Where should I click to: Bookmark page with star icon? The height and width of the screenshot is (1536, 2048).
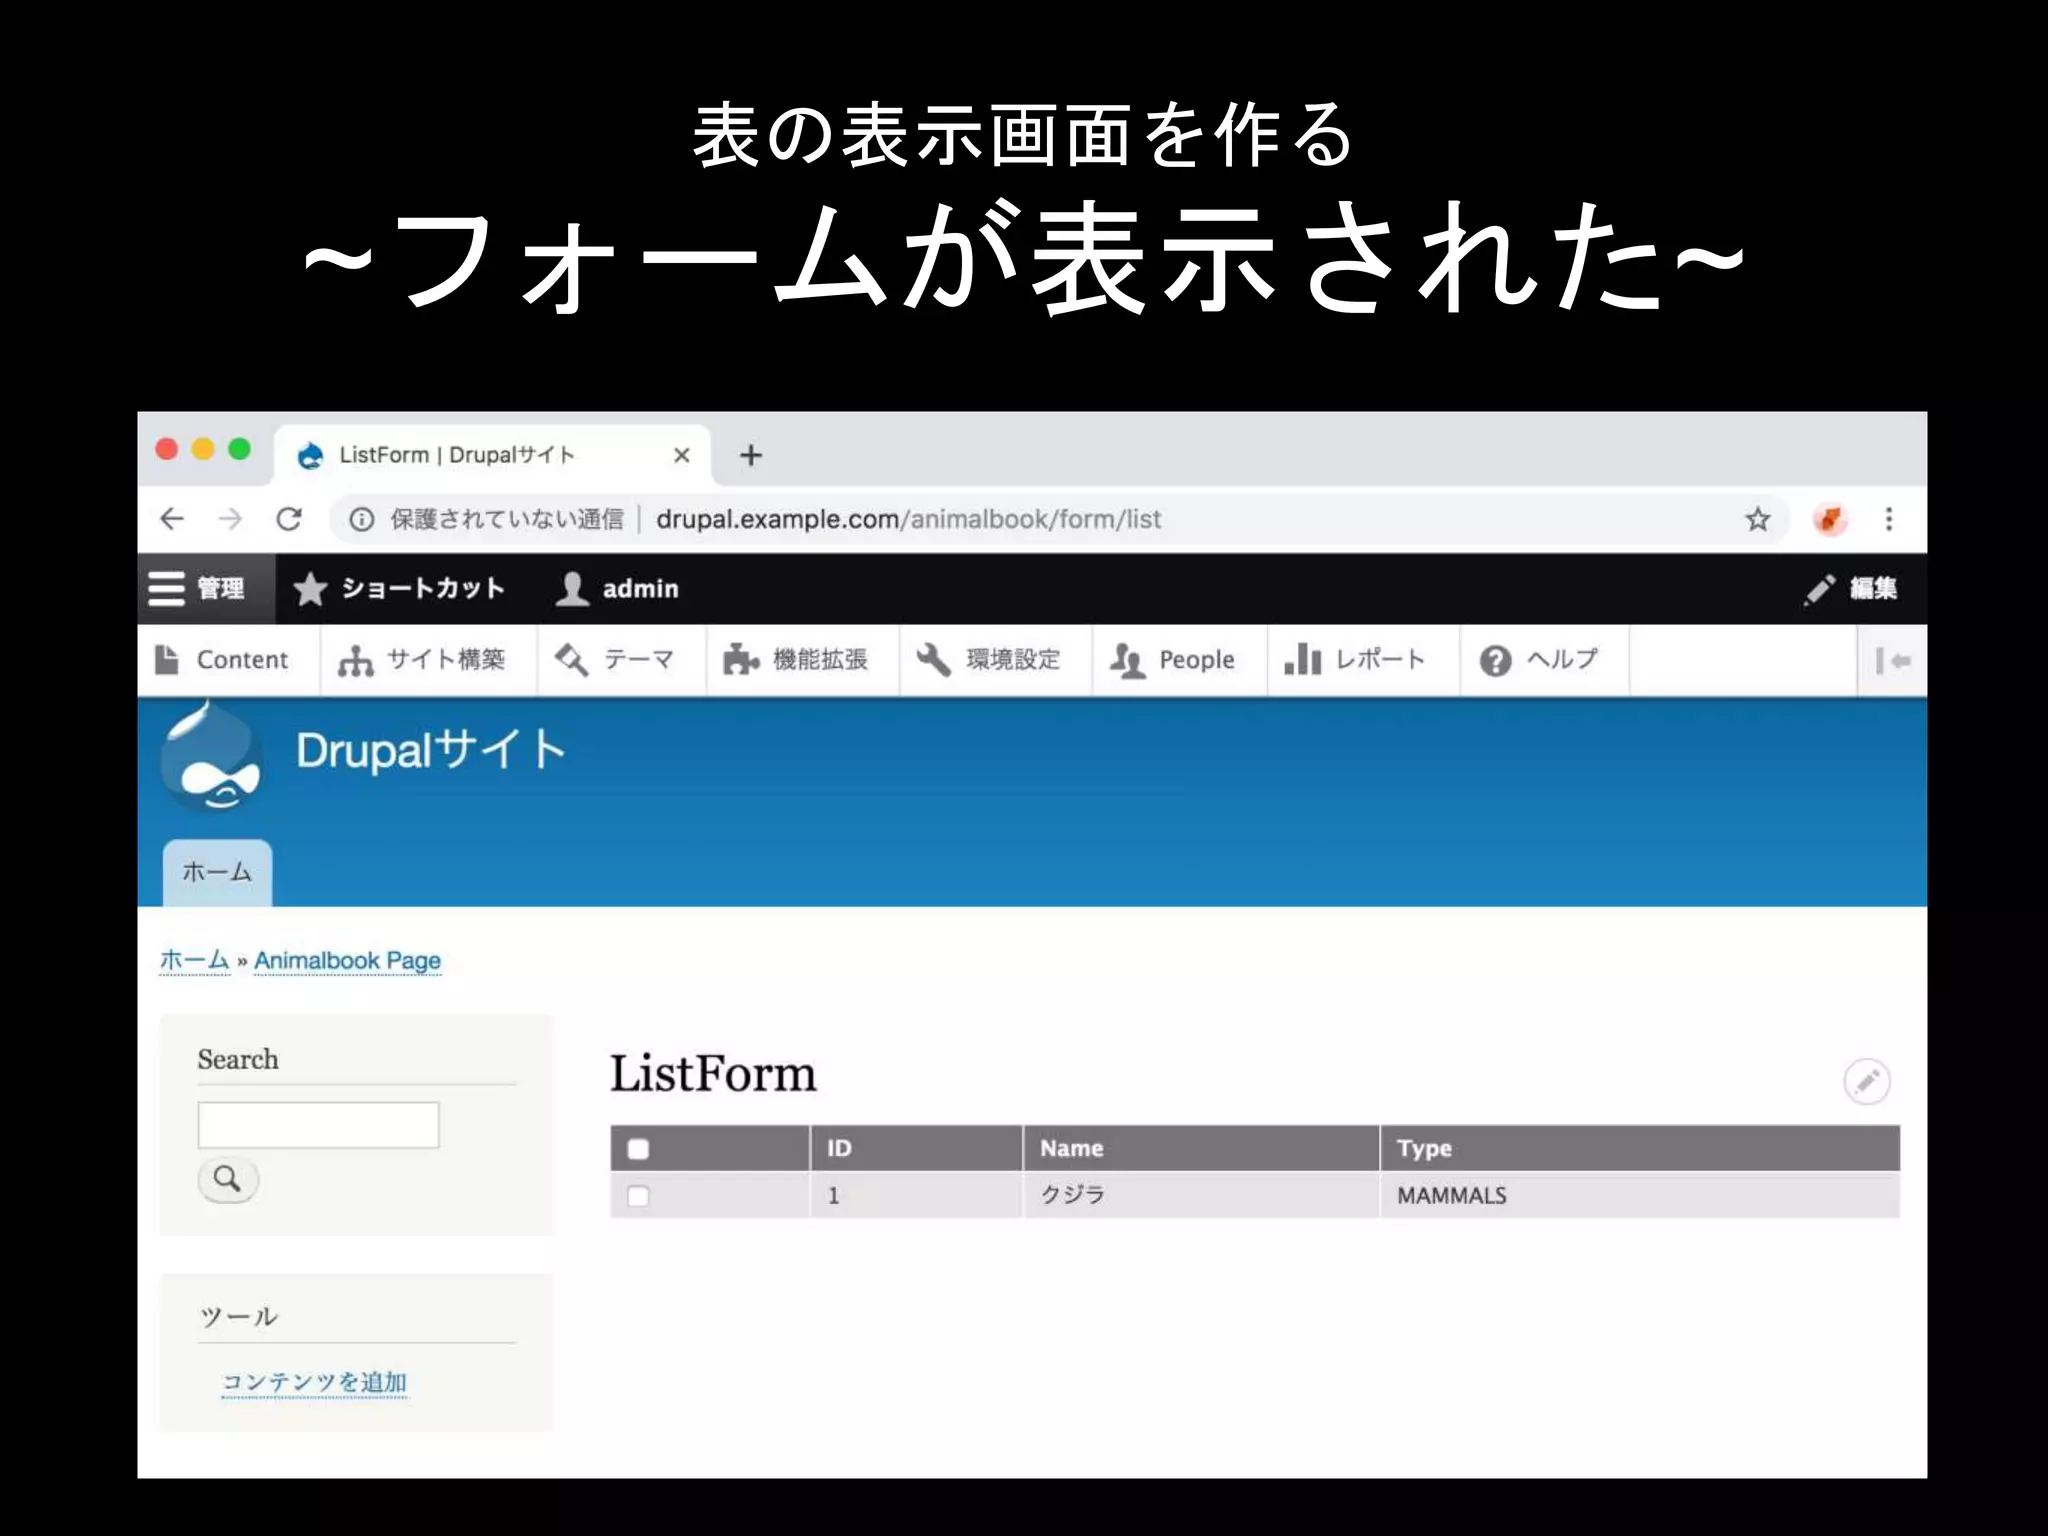click(x=1757, y=519)
